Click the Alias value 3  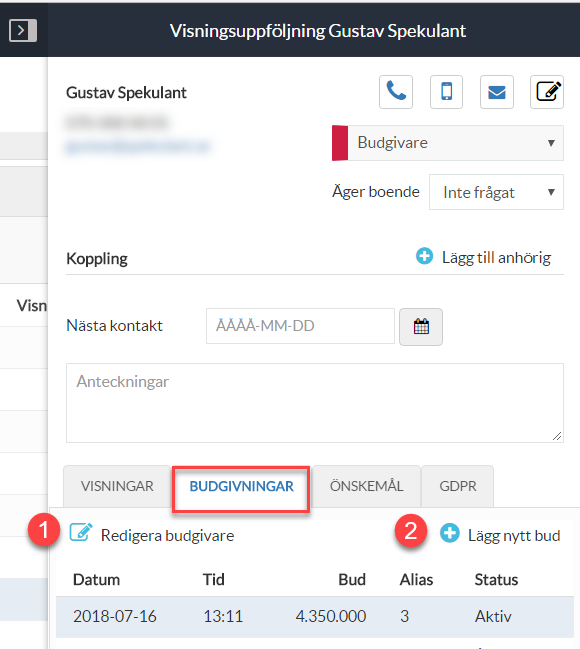[404, 616]
